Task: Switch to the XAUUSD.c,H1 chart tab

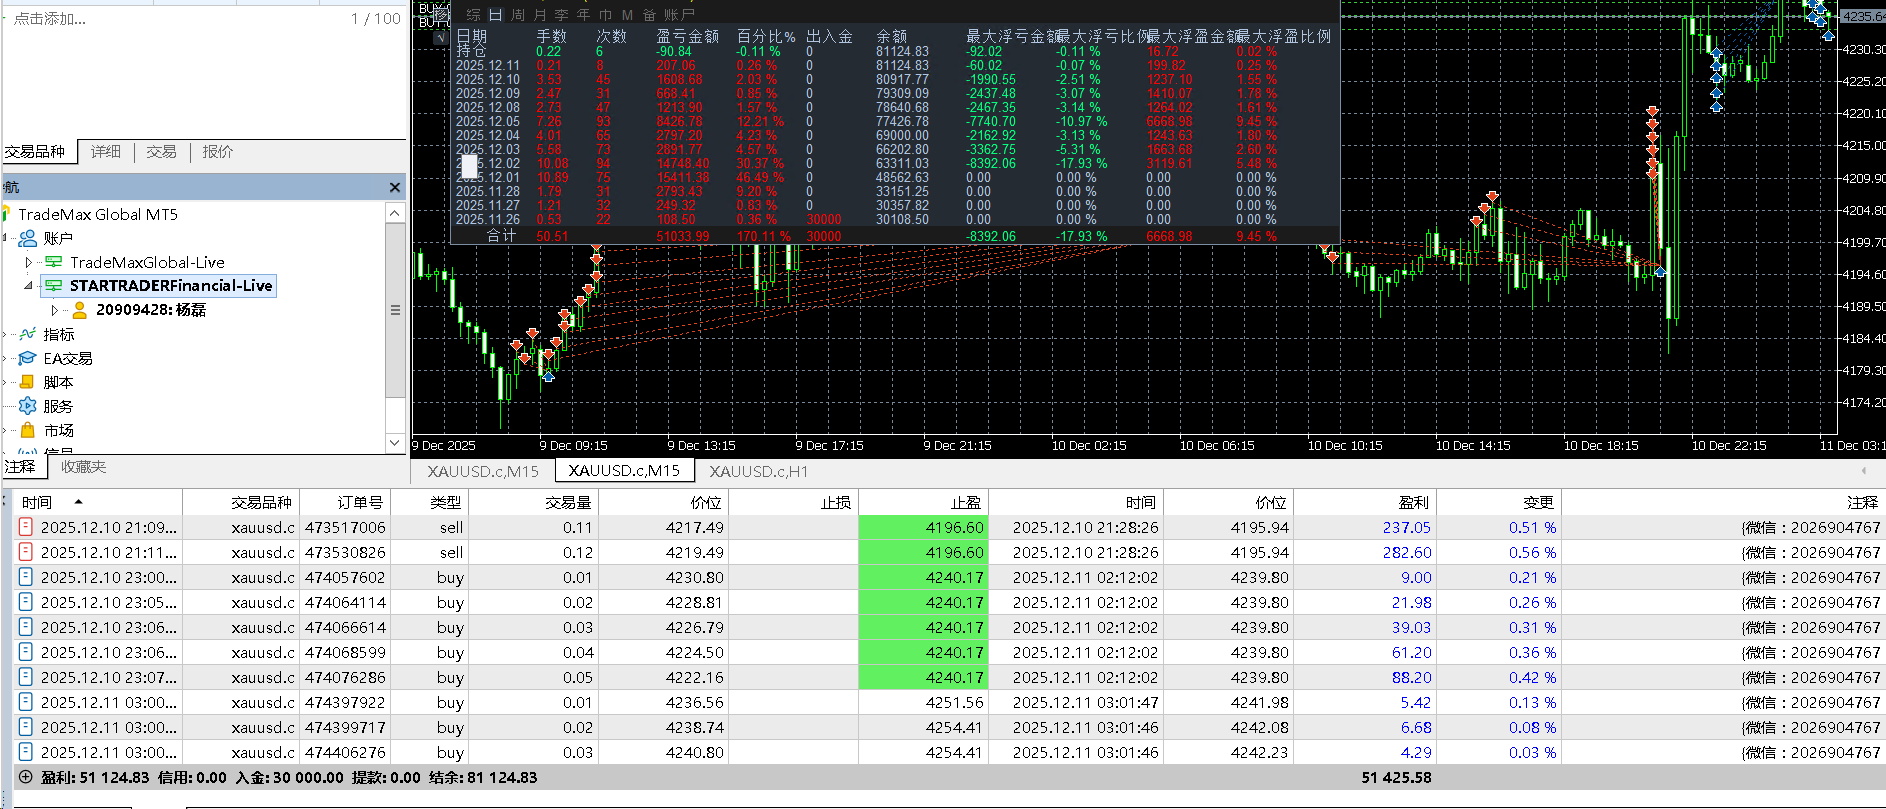Action: [758, 471]
